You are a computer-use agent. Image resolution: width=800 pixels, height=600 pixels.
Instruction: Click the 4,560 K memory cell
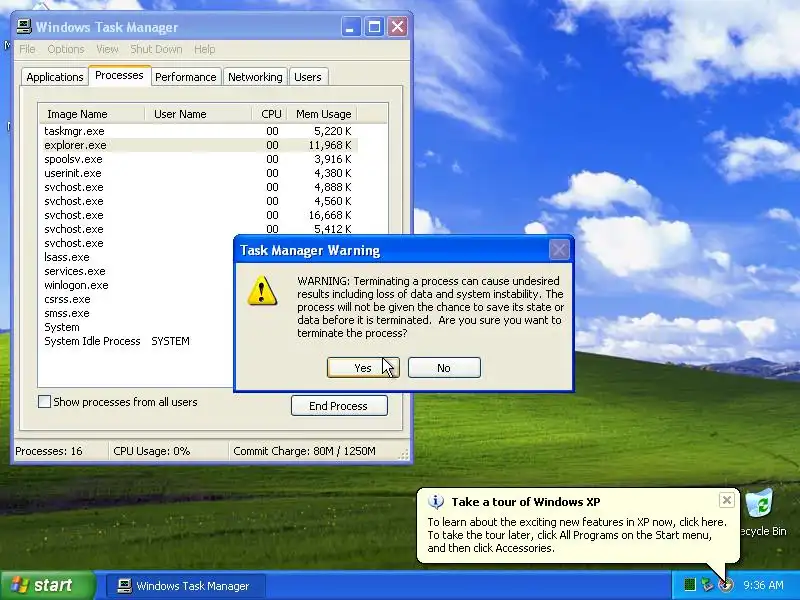pos(333,202)
